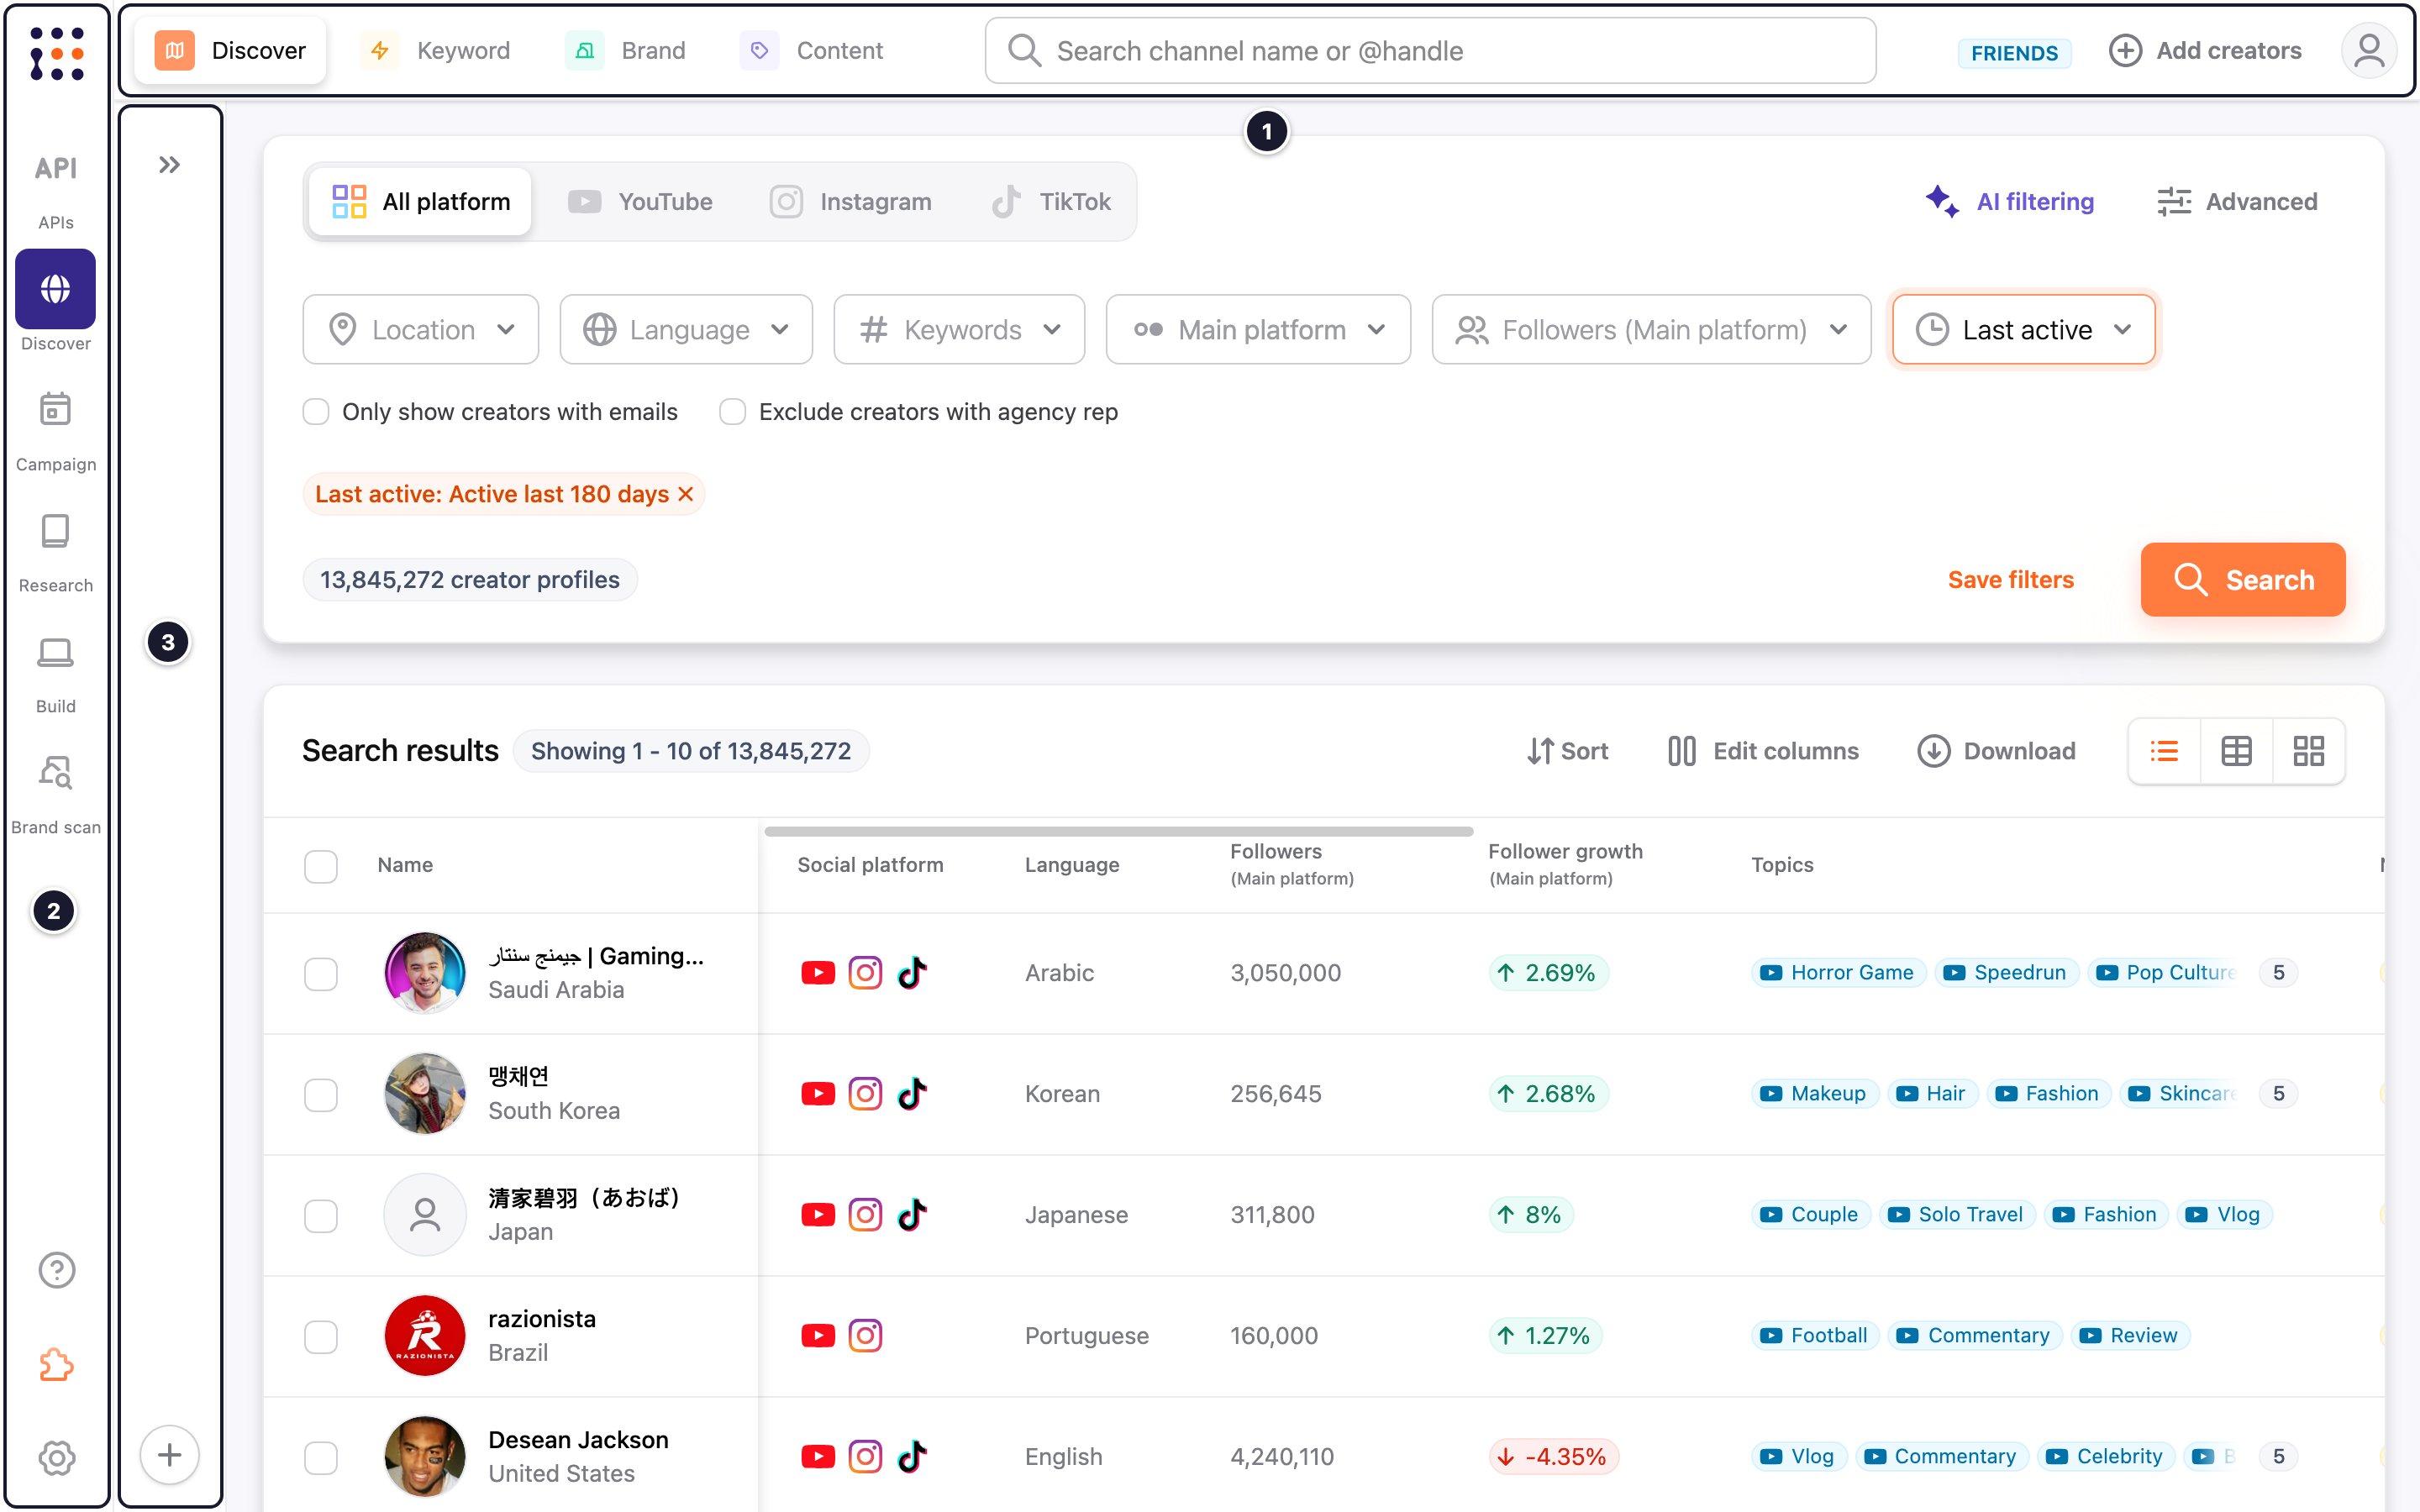Open the user account avatar
Screen dimensions: 2420x1512
(2368, 50)
